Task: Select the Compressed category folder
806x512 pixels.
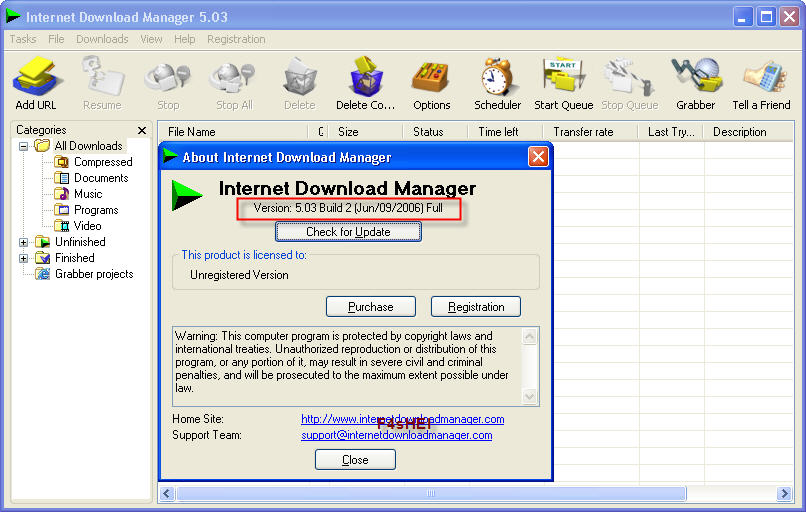Action: tap(94, 162)
